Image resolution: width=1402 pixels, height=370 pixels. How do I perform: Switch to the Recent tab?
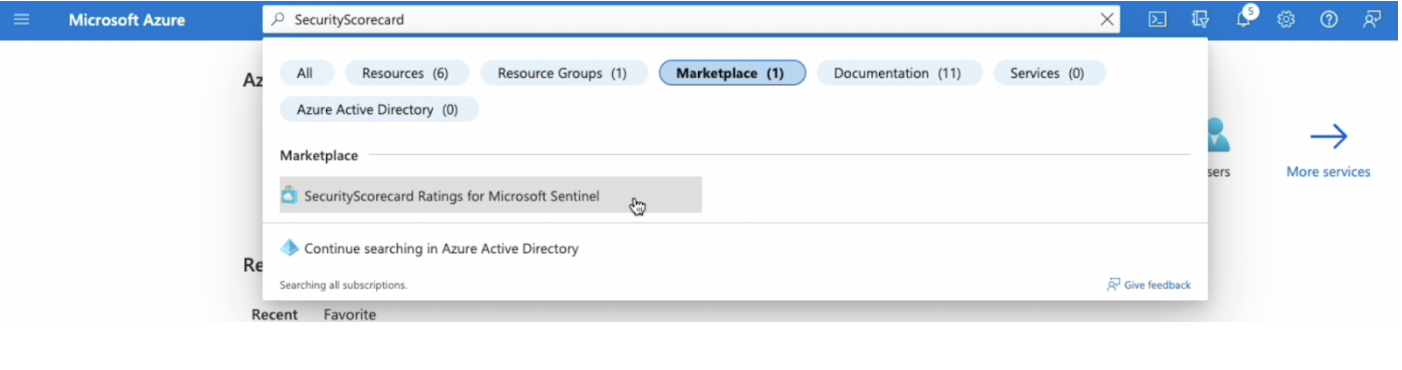coord(274,314)
